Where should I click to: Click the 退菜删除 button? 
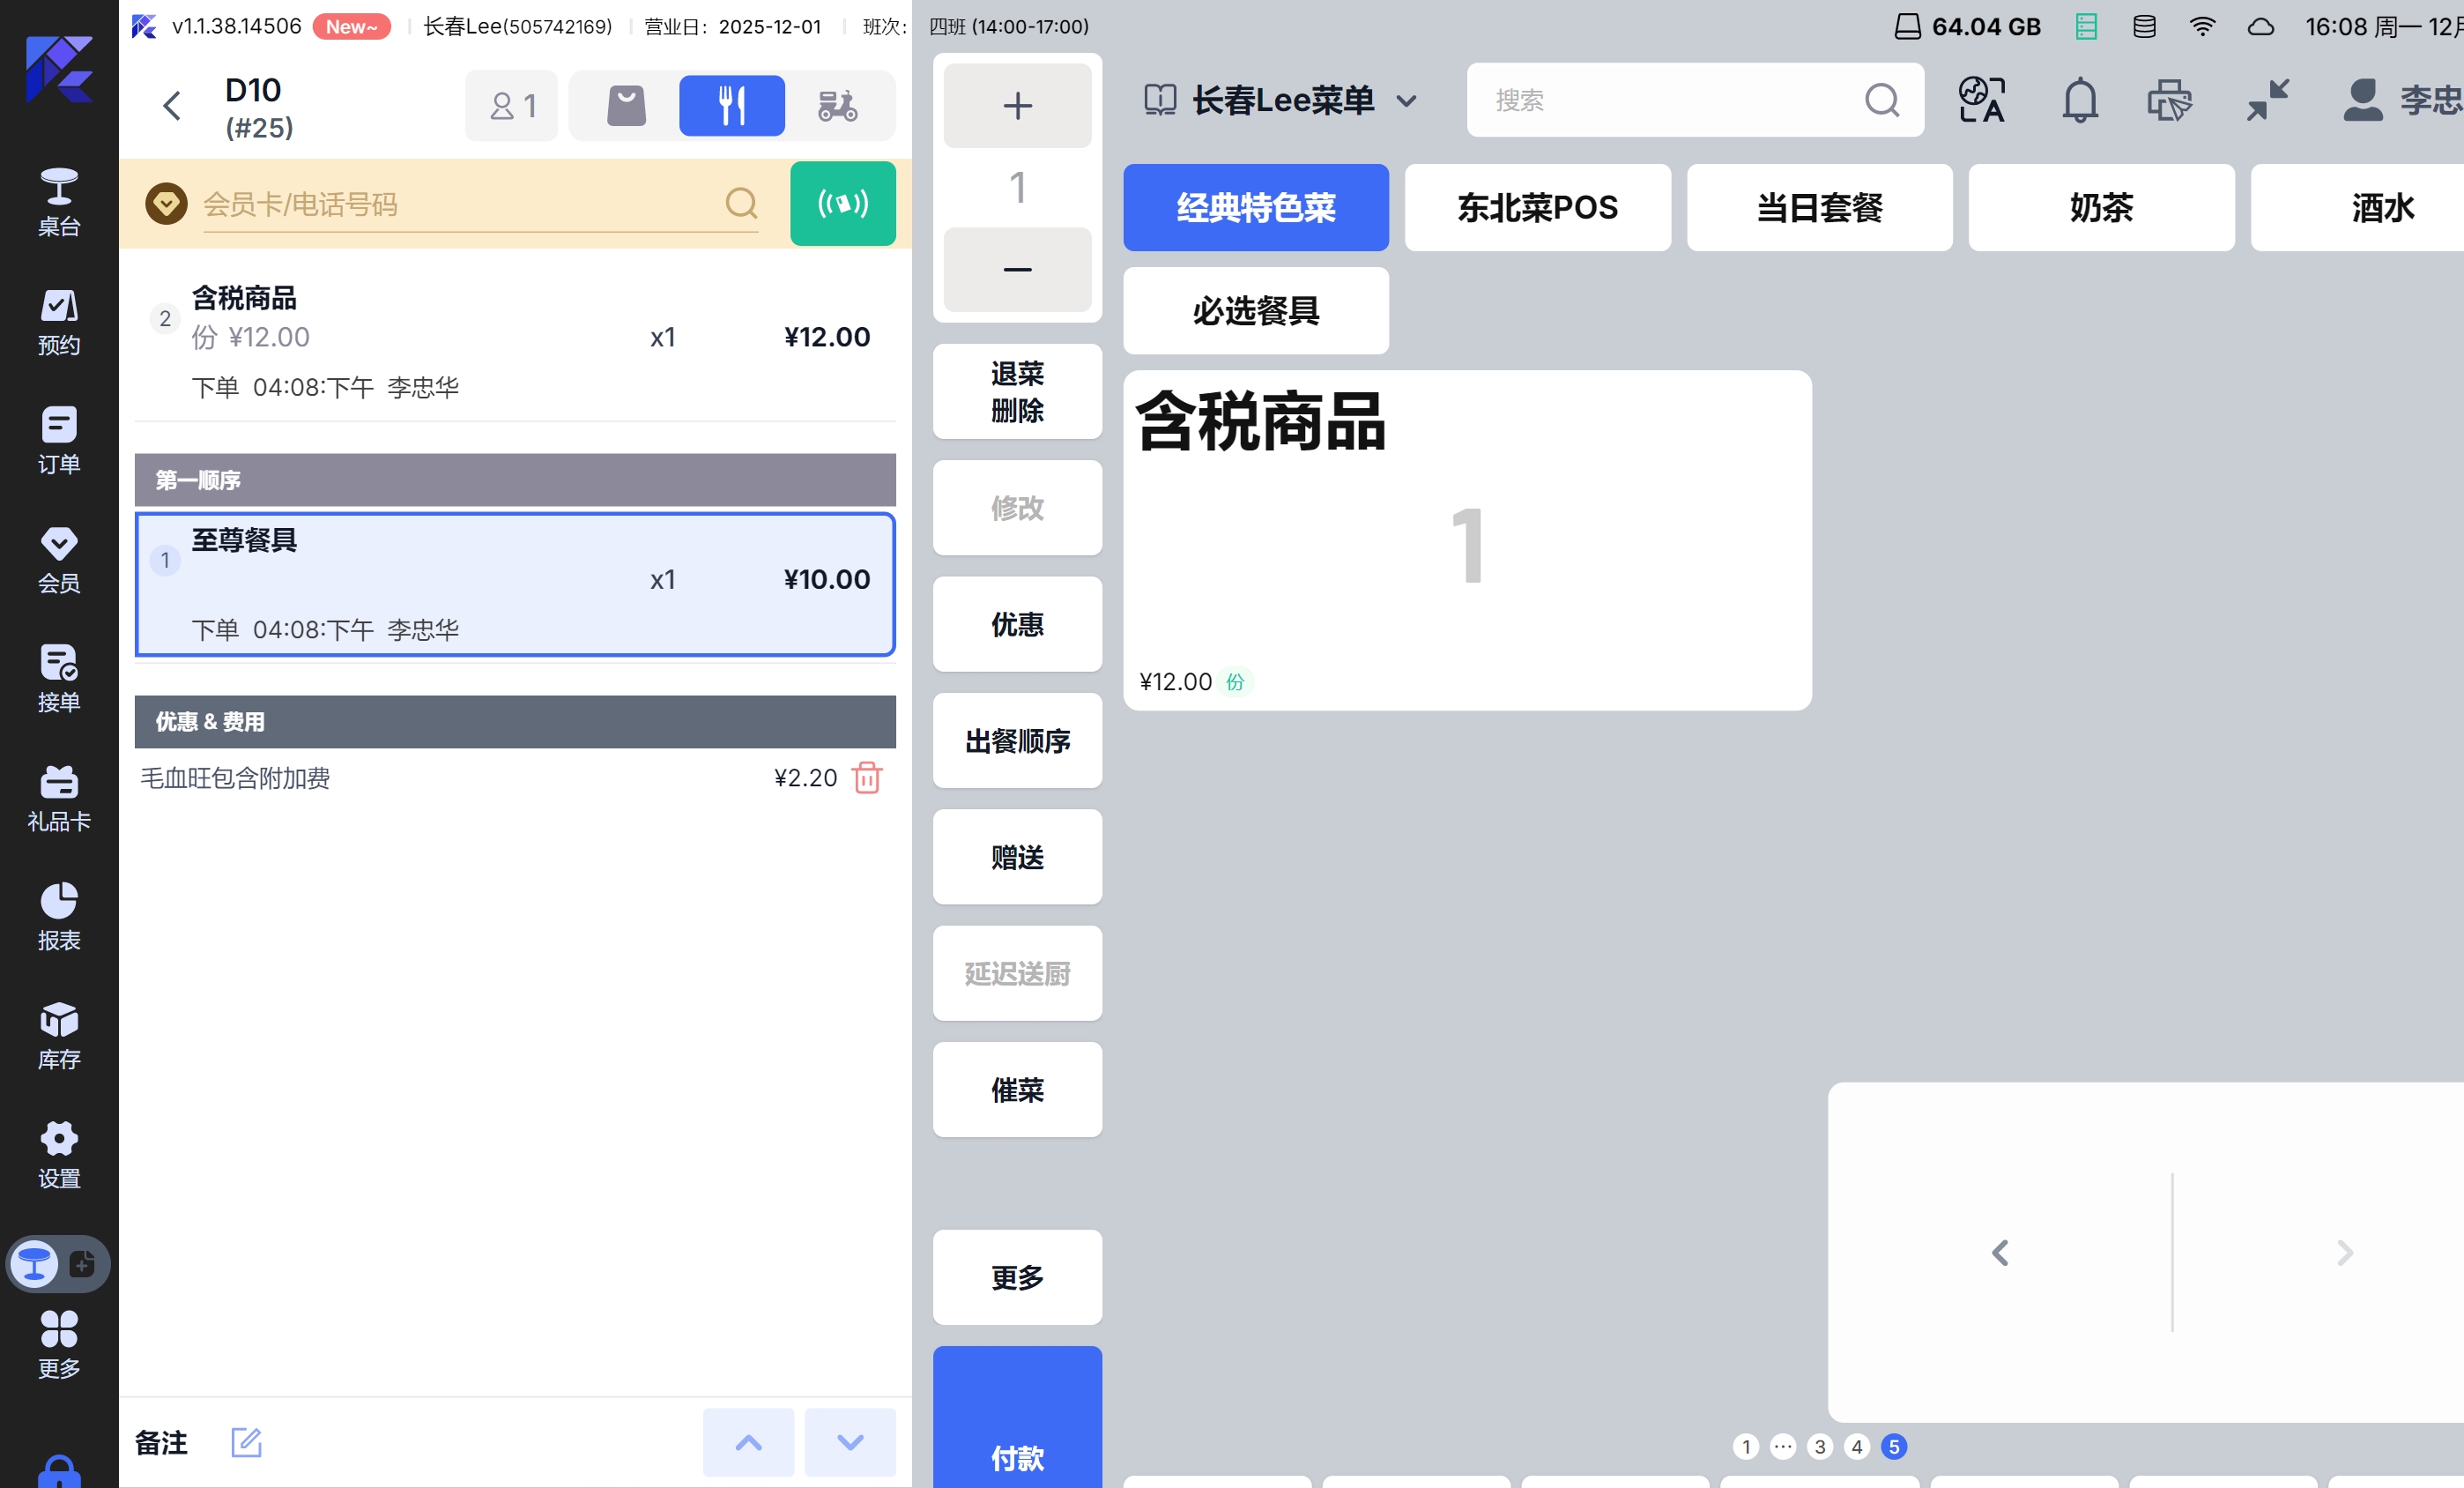click(1016, 391)
